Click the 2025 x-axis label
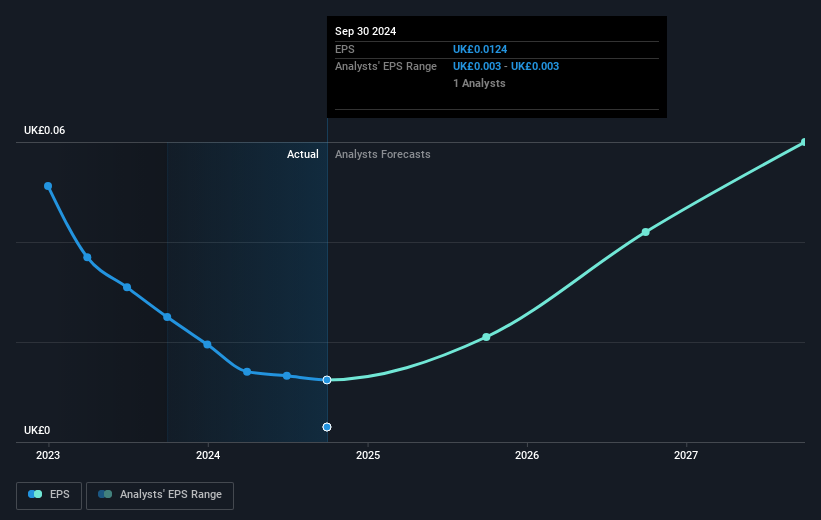Viewport: 821px width, 520px height. [368, 455]
